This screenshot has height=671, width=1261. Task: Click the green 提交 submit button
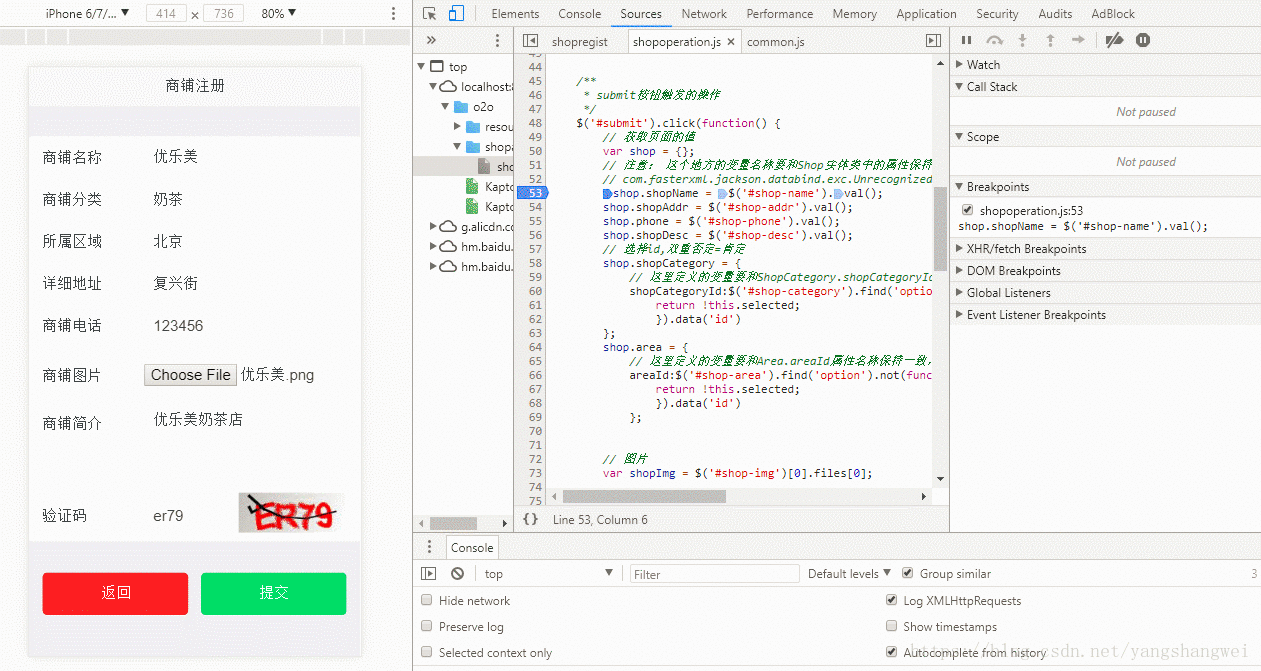(273, 593)
